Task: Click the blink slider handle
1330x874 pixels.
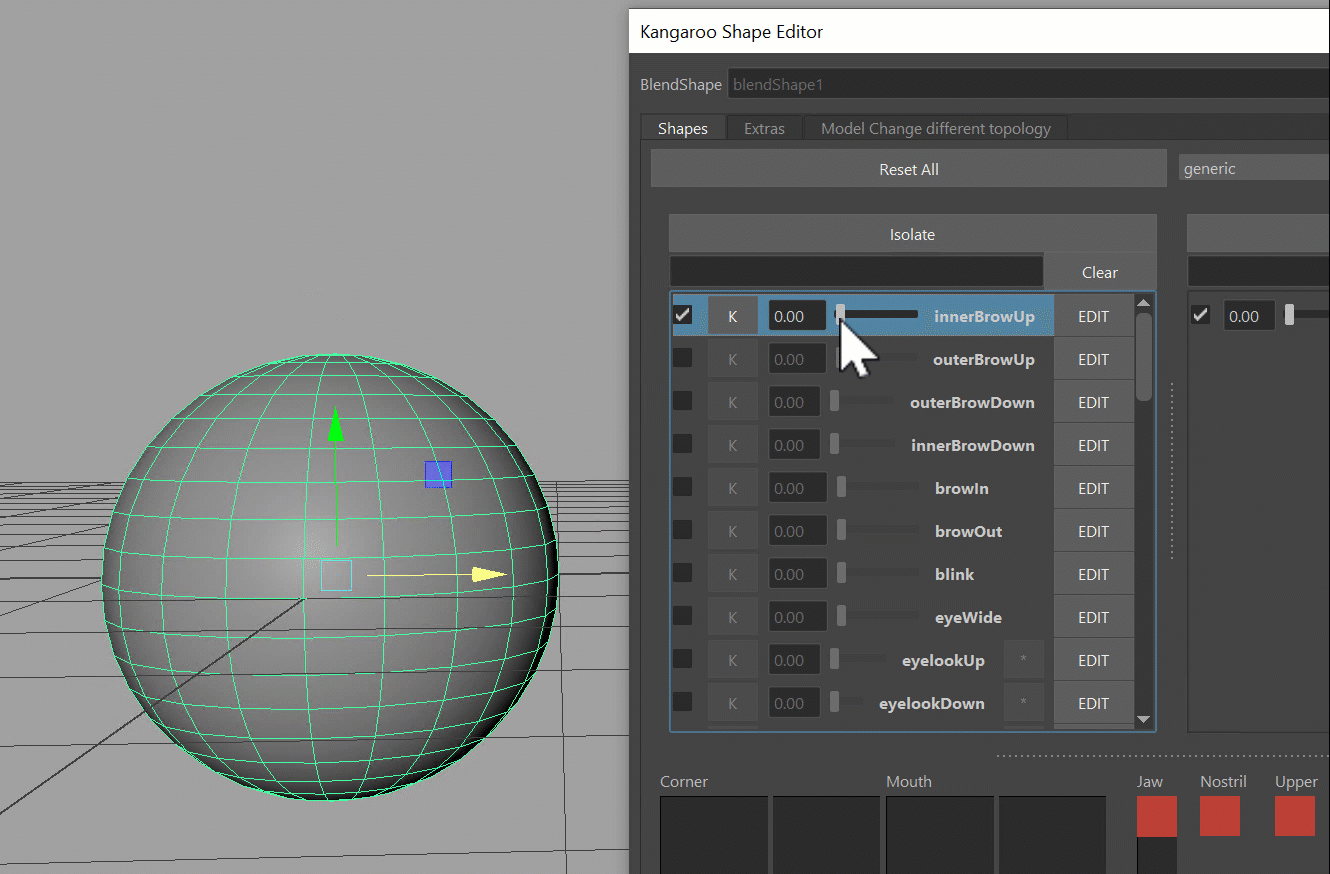Action: point(841,573)
